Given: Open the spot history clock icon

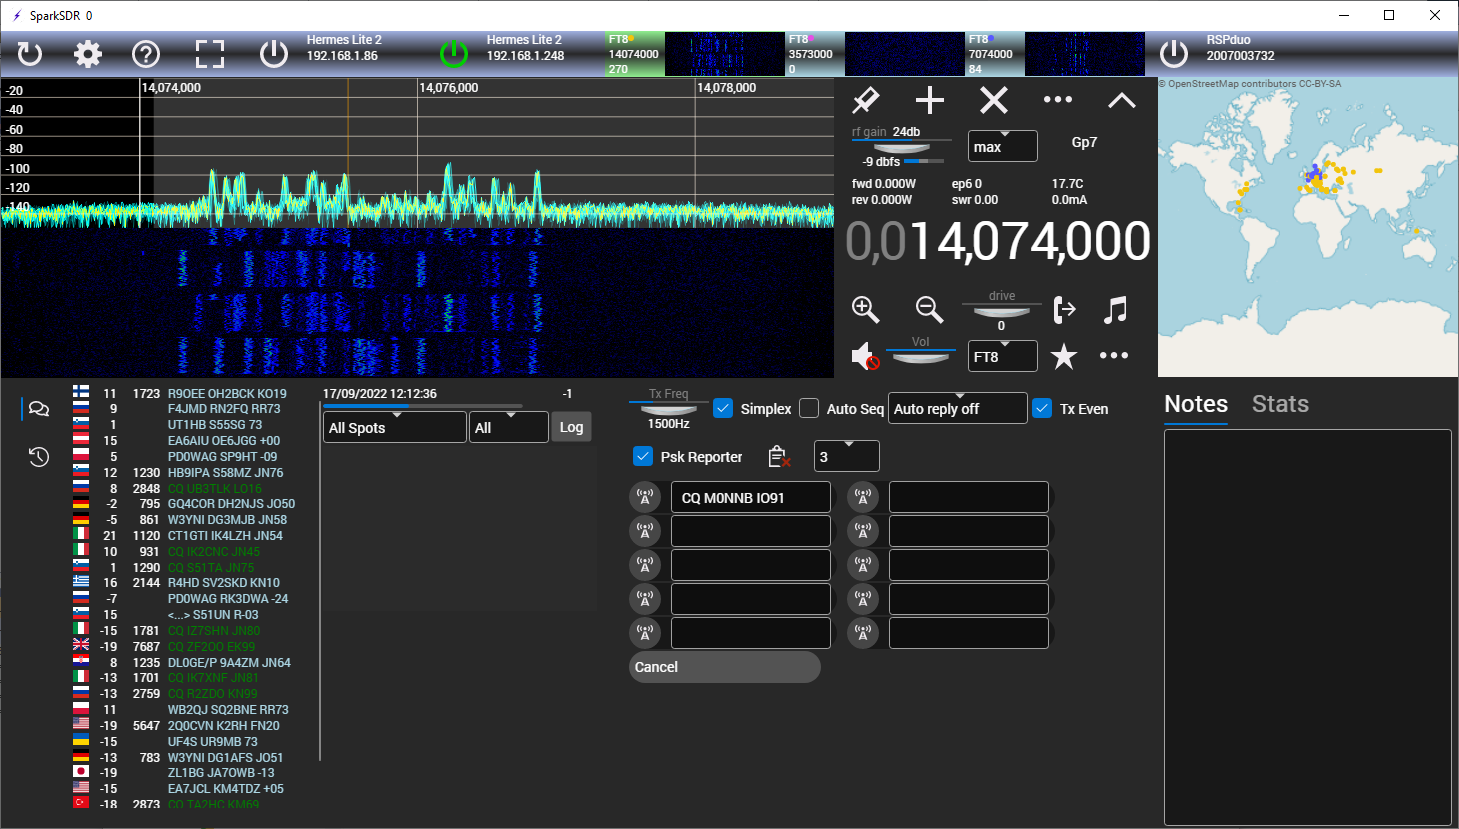Looking at the screenshot, I should click(x=39, y=457).
